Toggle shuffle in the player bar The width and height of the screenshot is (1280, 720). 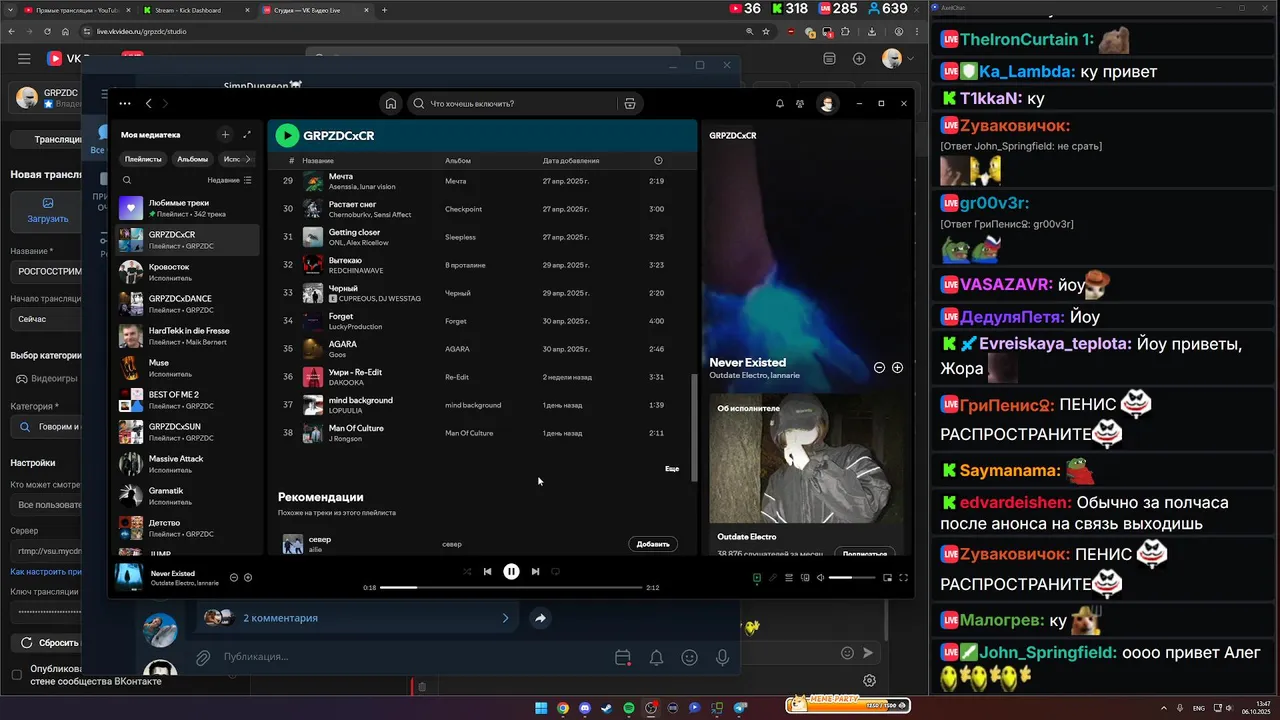[x=467, y=571]
